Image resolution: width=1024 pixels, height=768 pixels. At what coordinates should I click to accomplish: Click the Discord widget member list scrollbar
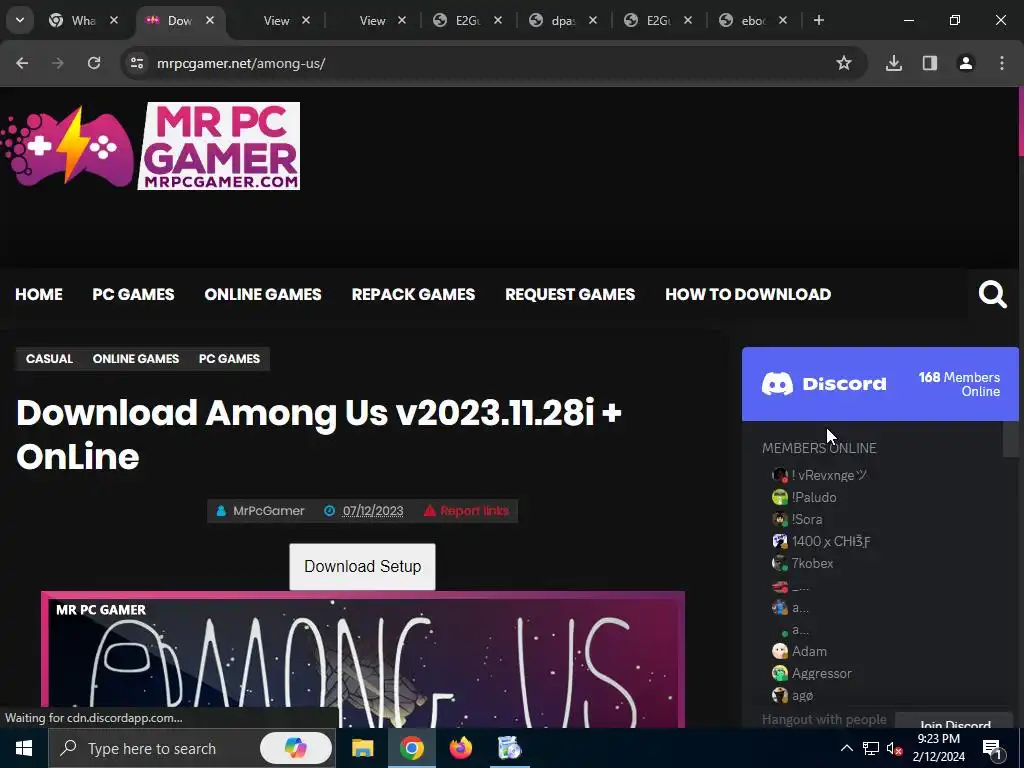1010,440
